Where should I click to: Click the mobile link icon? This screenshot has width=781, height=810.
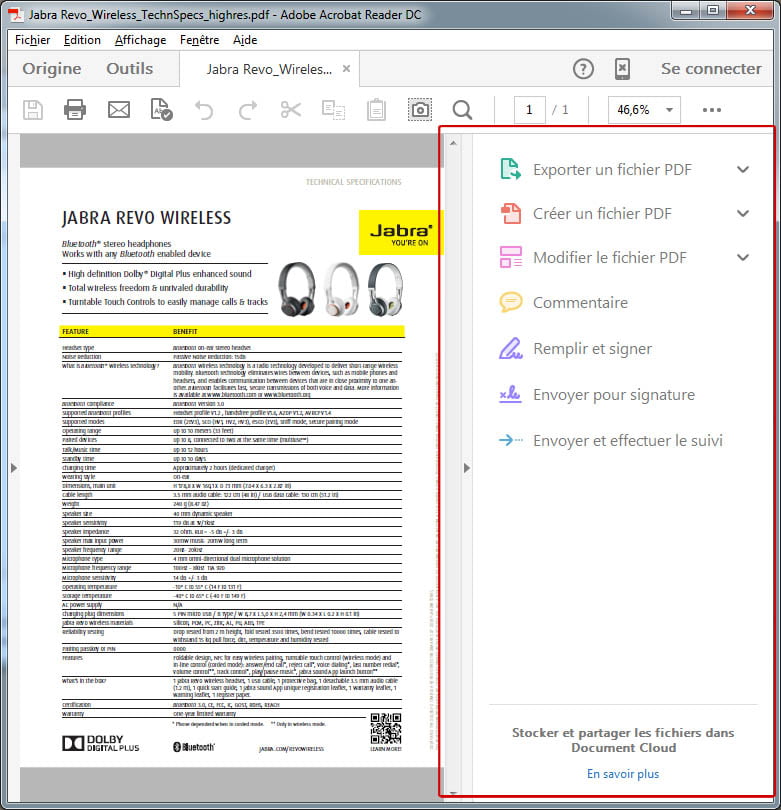(x=622, y=69)
